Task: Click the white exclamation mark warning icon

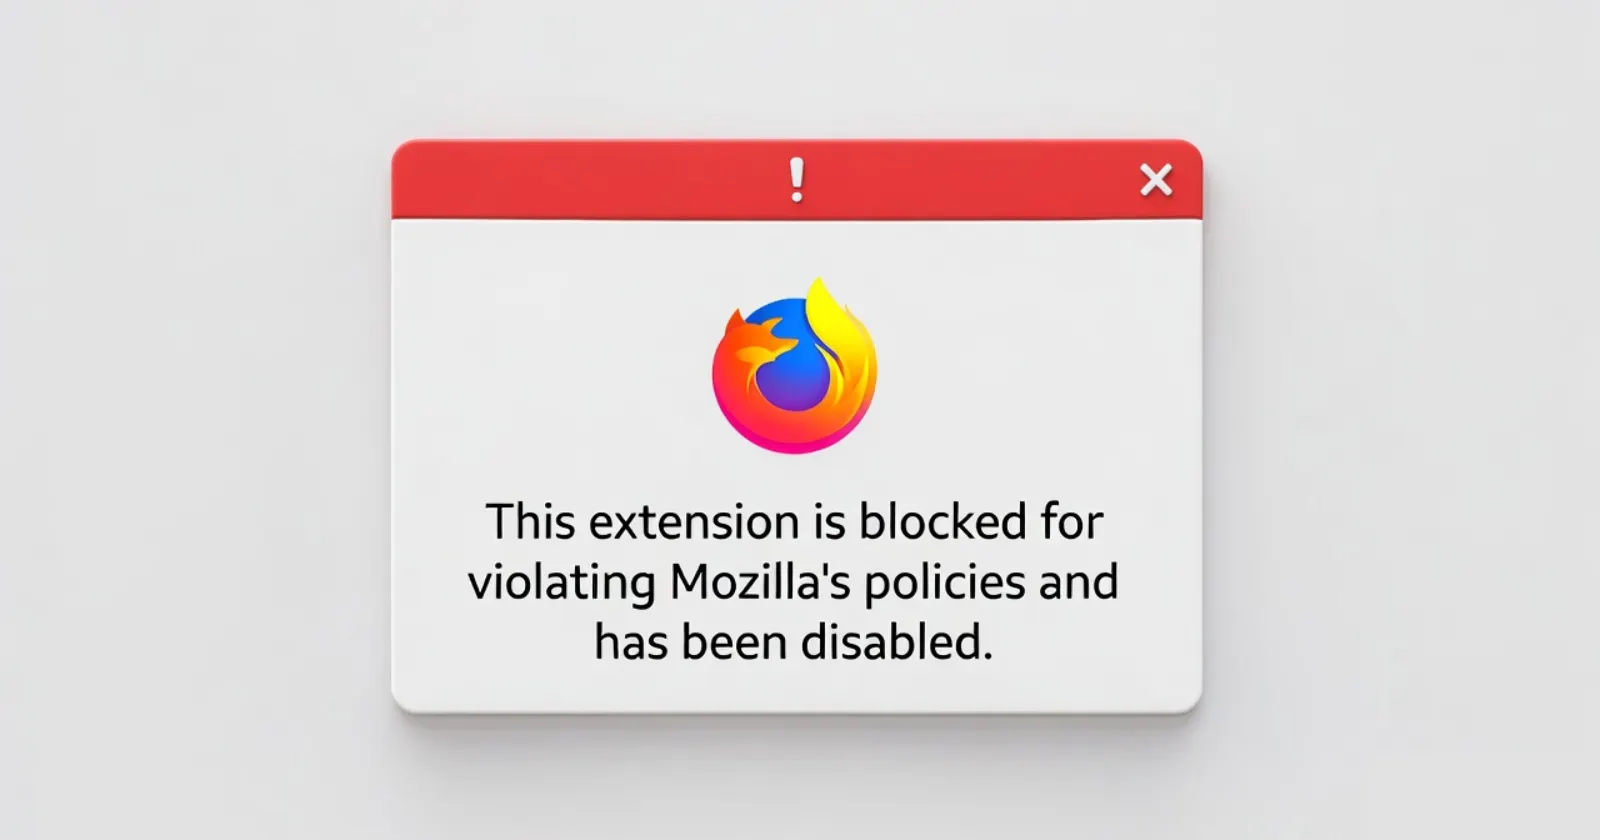Action: click(x=797, y=180)
